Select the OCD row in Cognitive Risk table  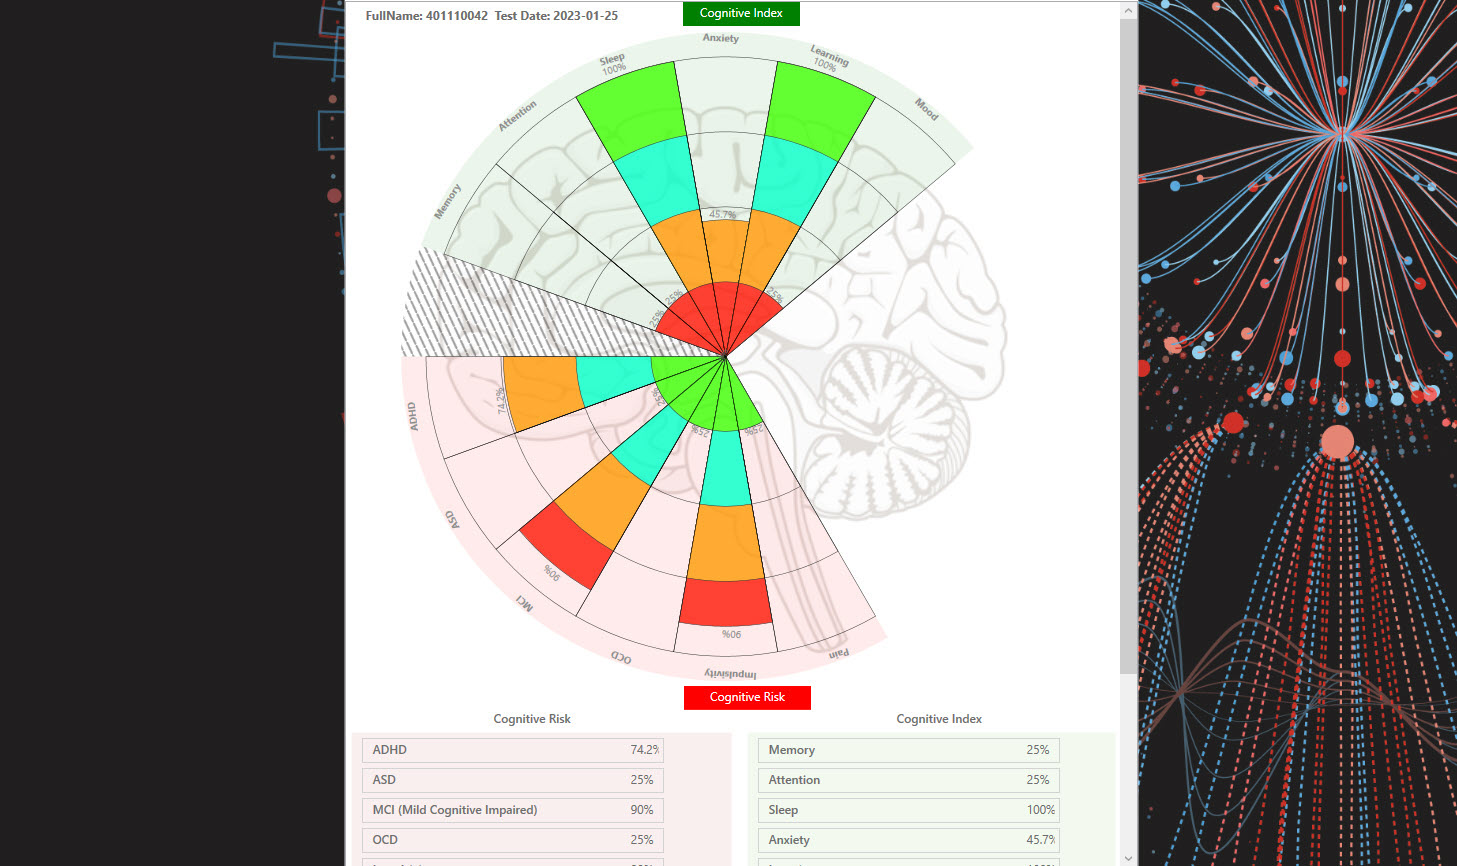pos(513,840)
